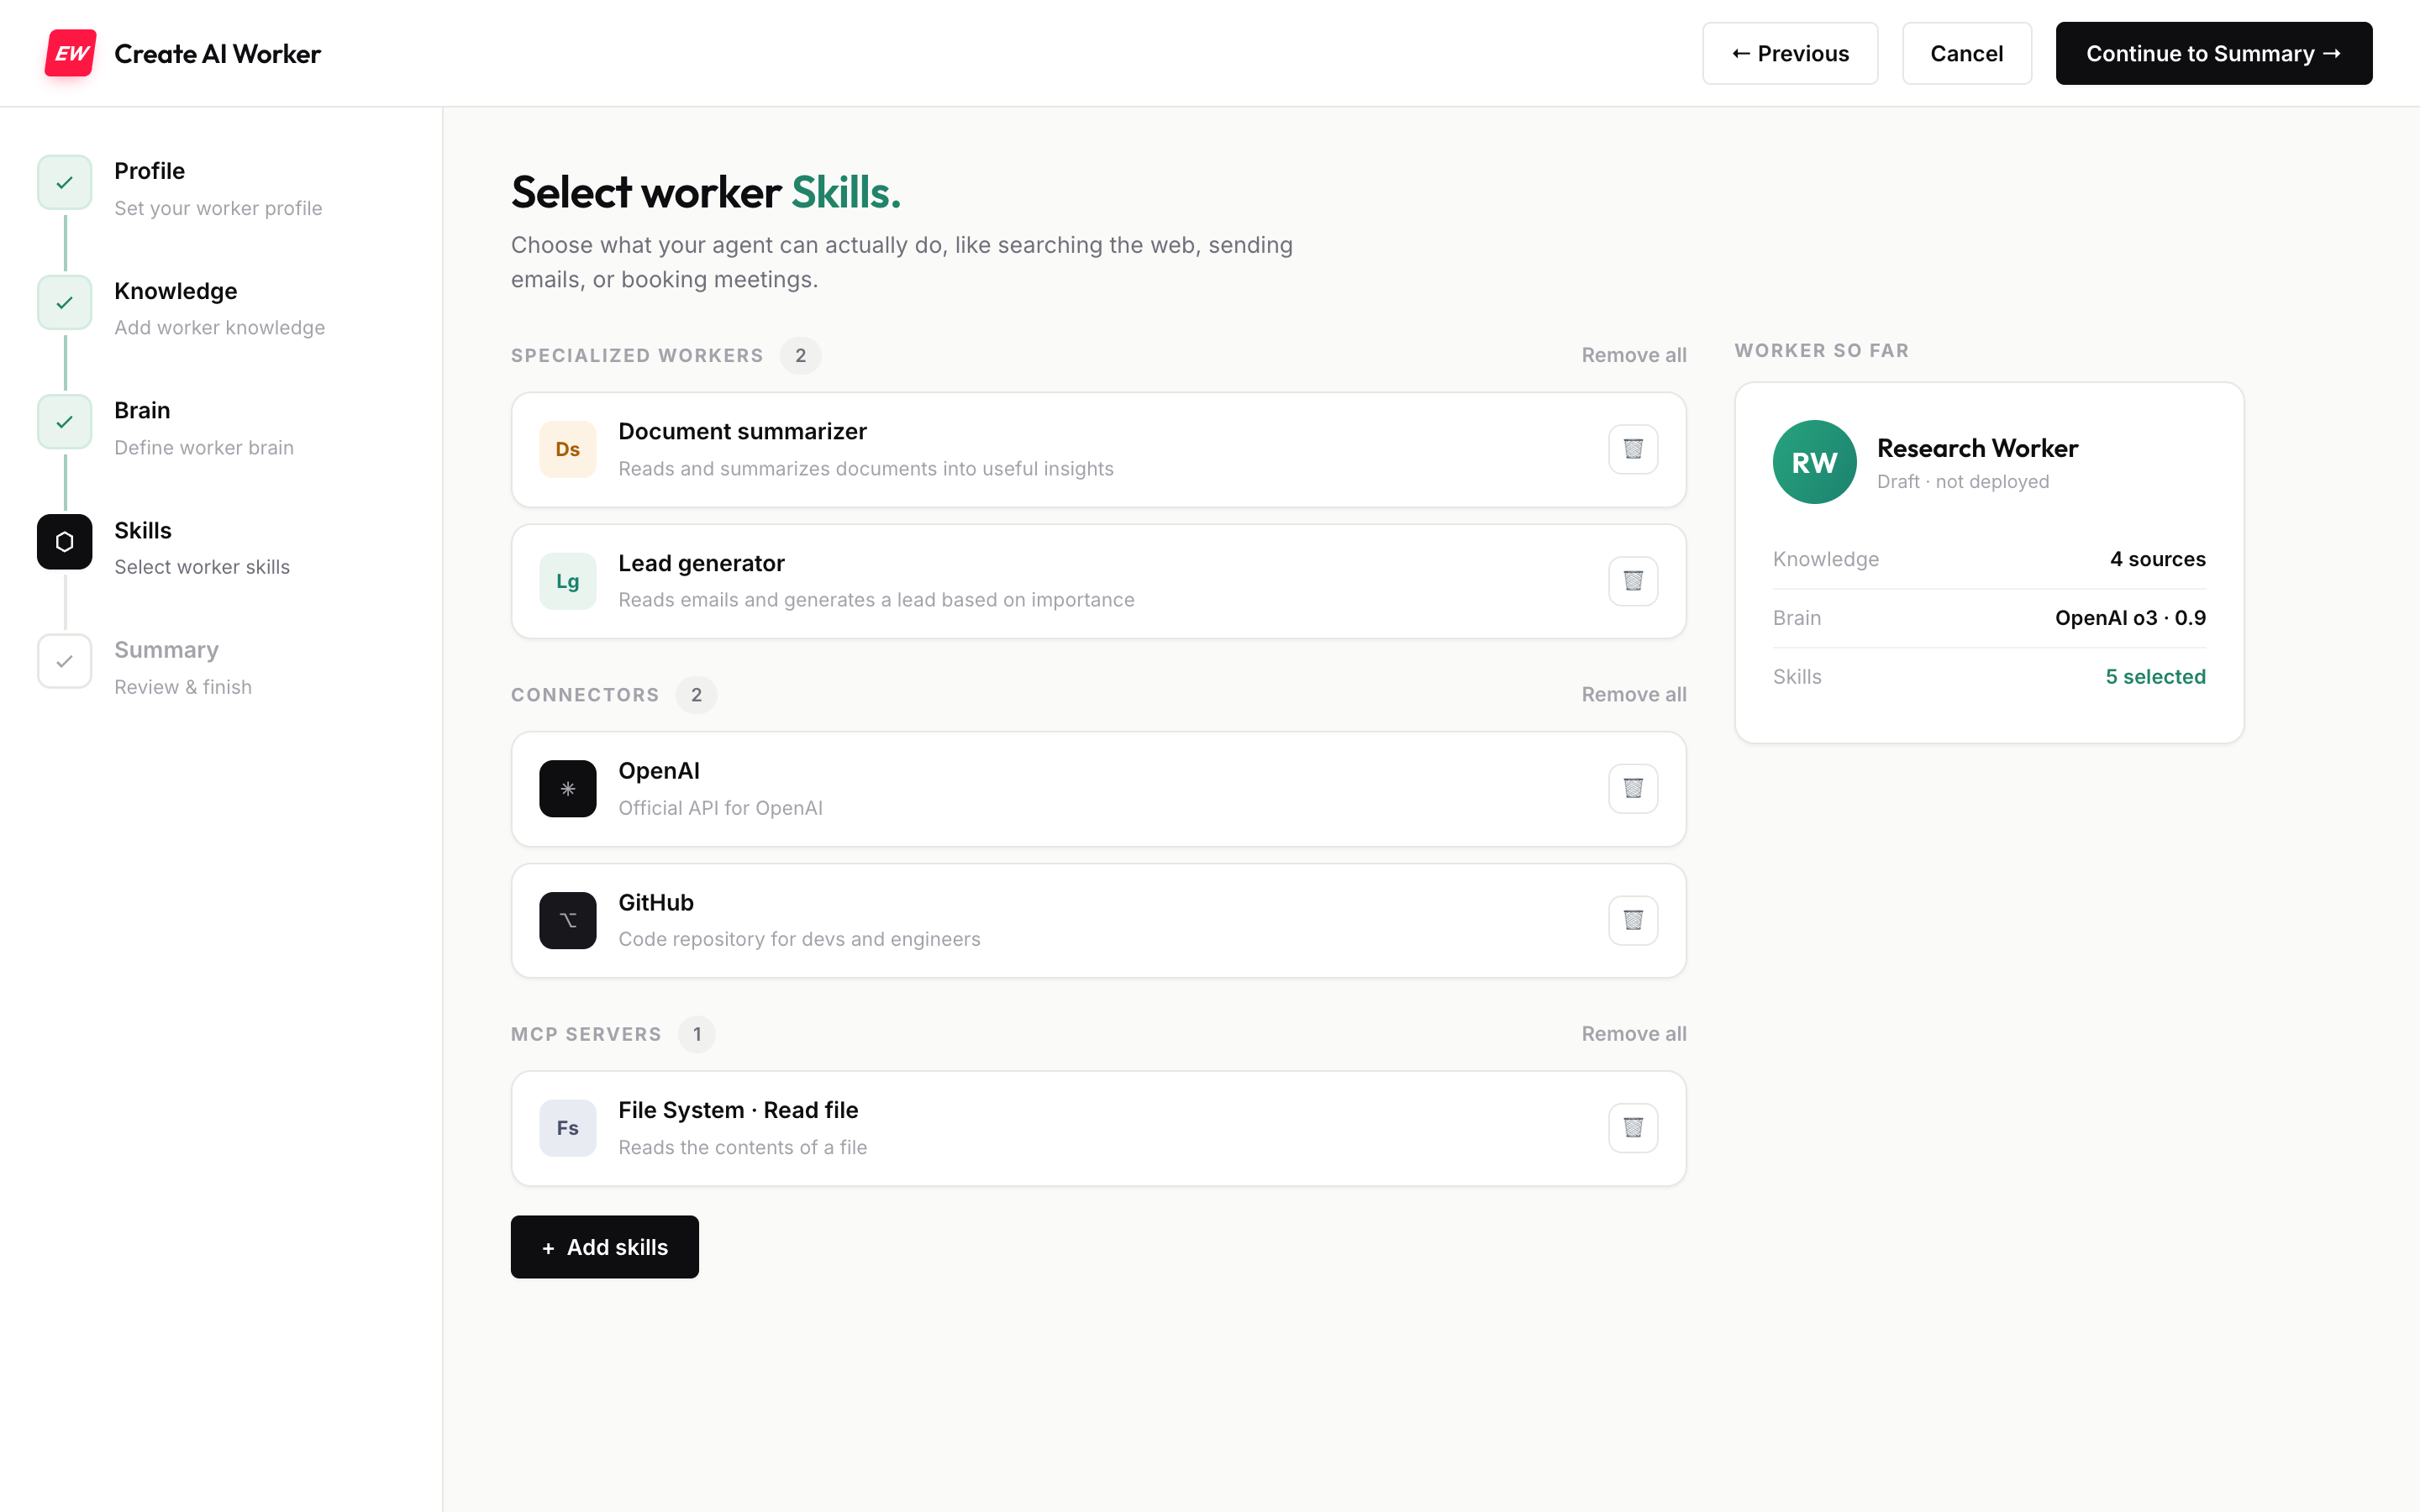
Task: Click the GitHub connector icon
Action: [568, 920]
